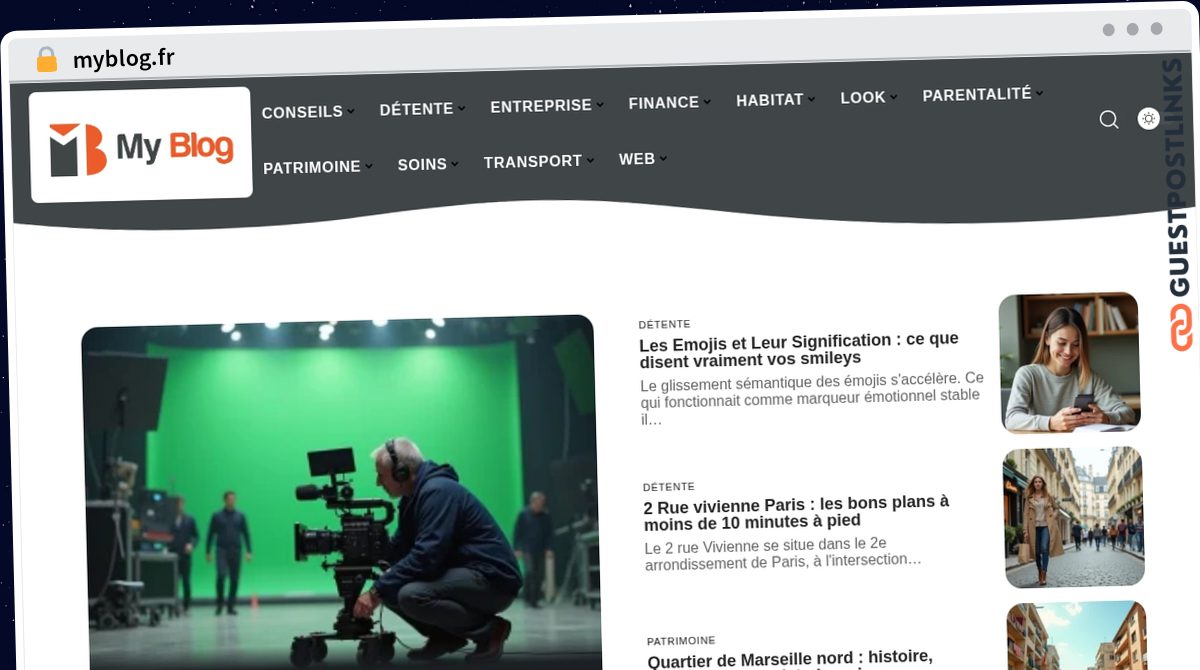Image resolution: width=1200 pixels, height=670 pixels.
Task: Expand the chevron next to DÉTENTE menu
Action: (461, 107)
